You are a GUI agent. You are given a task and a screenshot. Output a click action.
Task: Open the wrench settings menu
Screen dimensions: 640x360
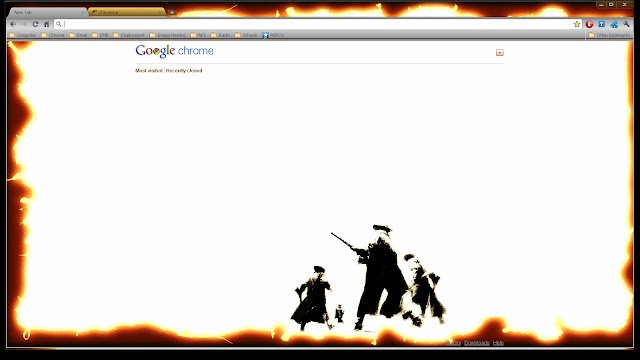[626, 24]
